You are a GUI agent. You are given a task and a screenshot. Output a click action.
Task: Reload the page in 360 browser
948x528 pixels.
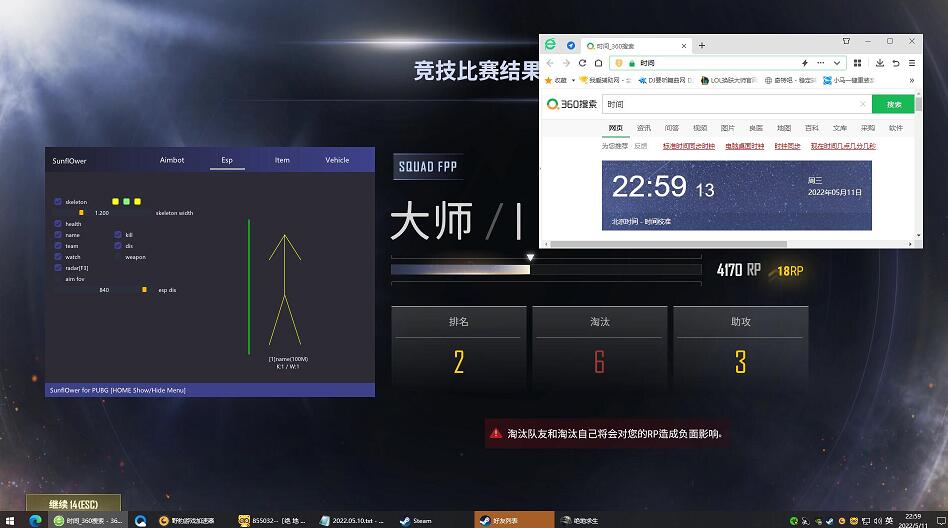click(x=582, y=63)
